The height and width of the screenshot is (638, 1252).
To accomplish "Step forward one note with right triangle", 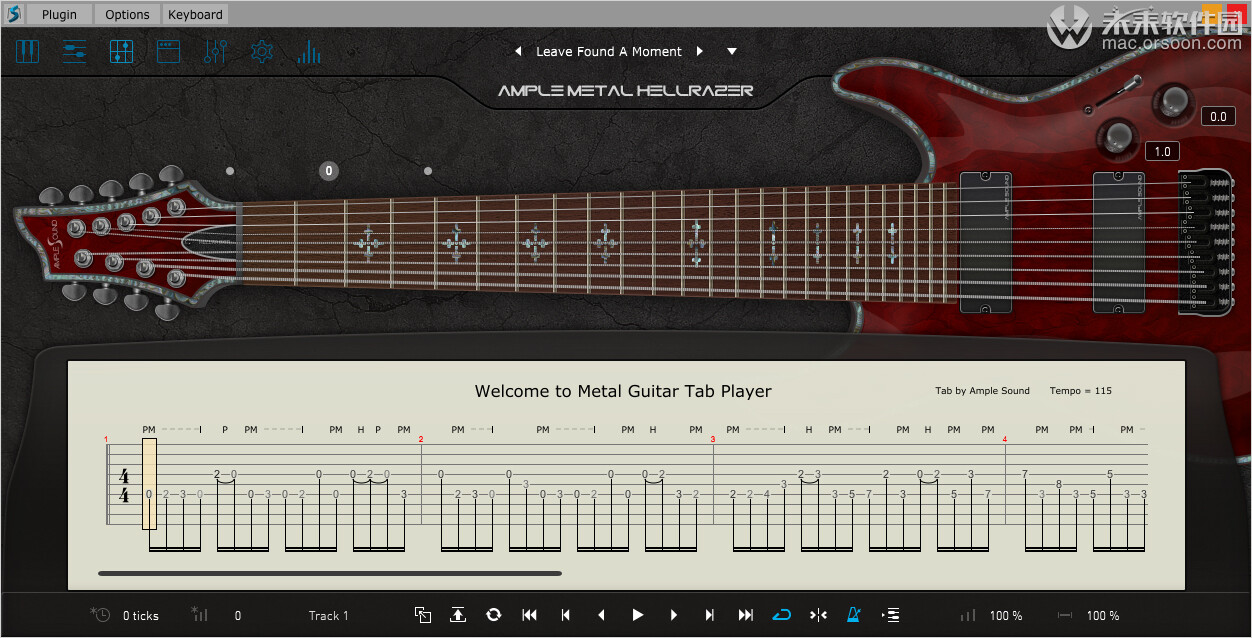I will tap(673, 615).
